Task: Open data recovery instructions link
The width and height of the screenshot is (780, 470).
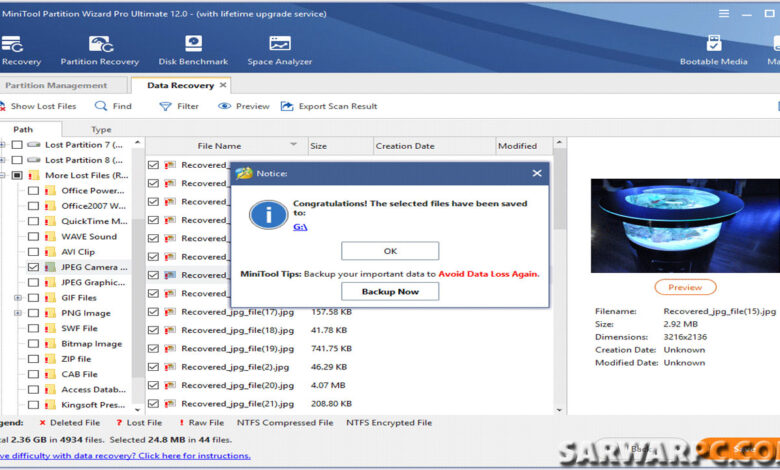Action: click(x=125, y=456)
